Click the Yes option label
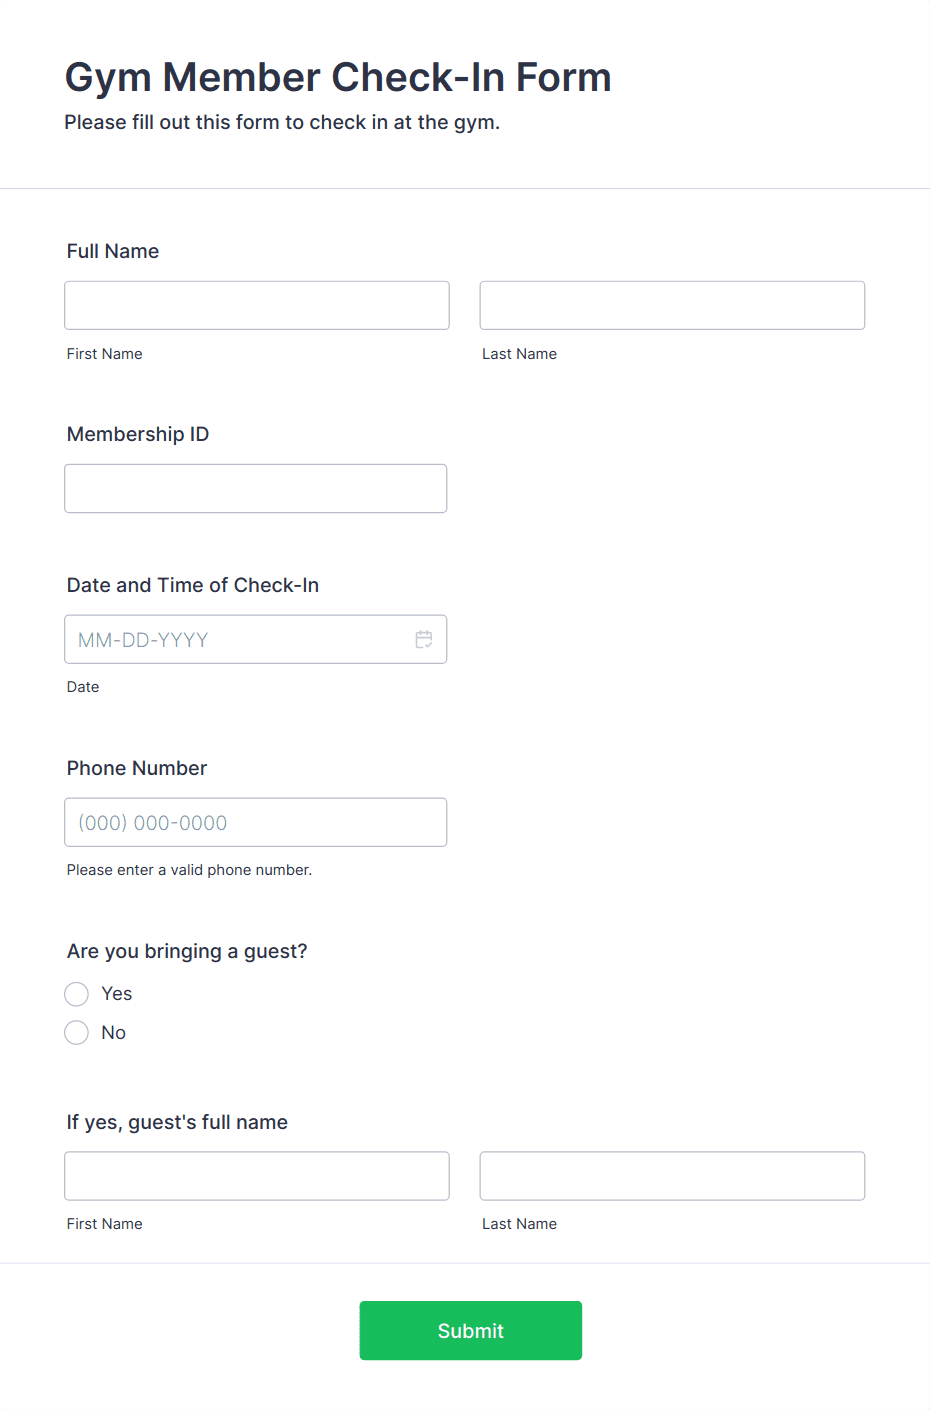 pyautogui.click(x=117, y=994)
